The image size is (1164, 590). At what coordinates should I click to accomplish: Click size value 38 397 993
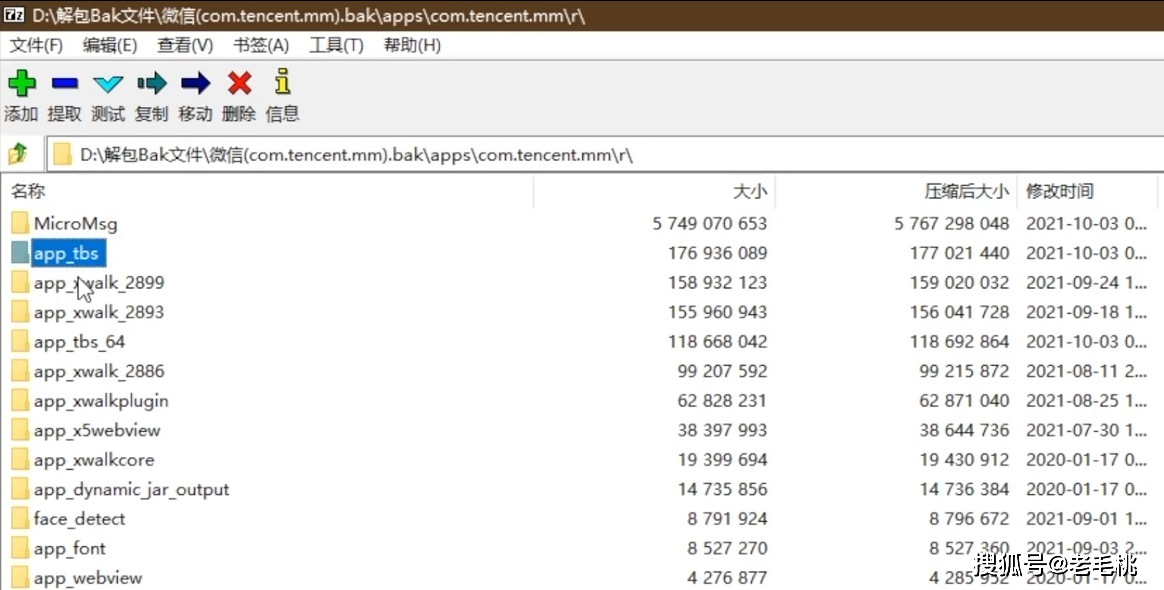pyautogui.click(x=722, y=430)
